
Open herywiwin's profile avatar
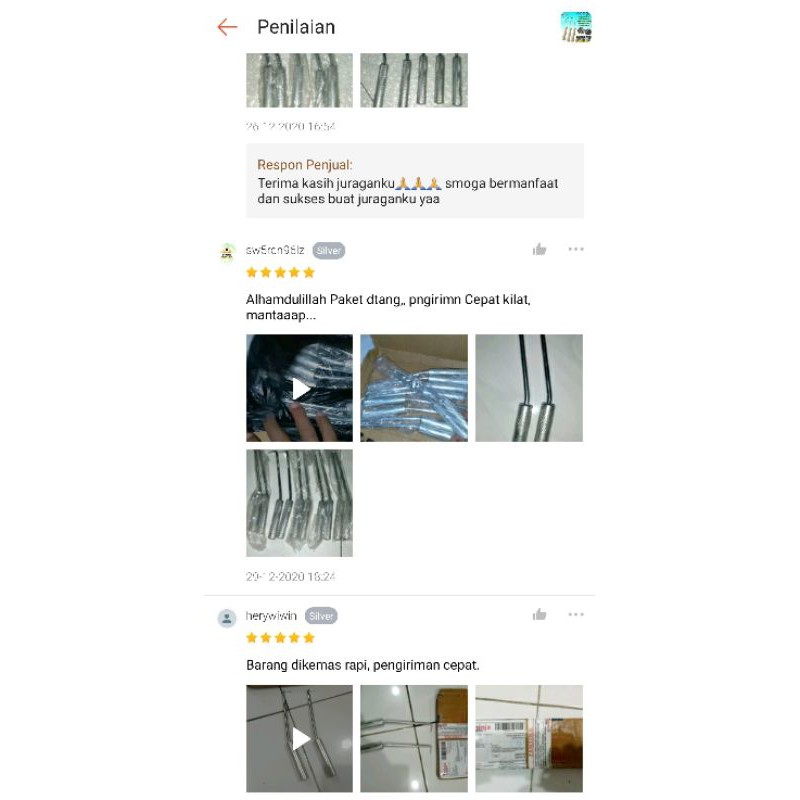click(227, 618)
